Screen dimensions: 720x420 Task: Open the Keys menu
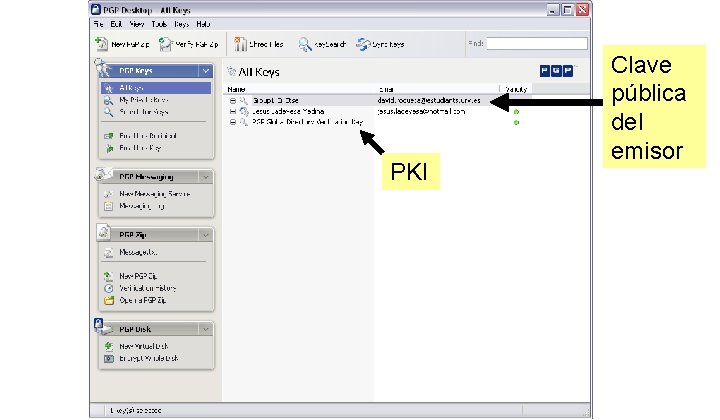tap(181, 24)
